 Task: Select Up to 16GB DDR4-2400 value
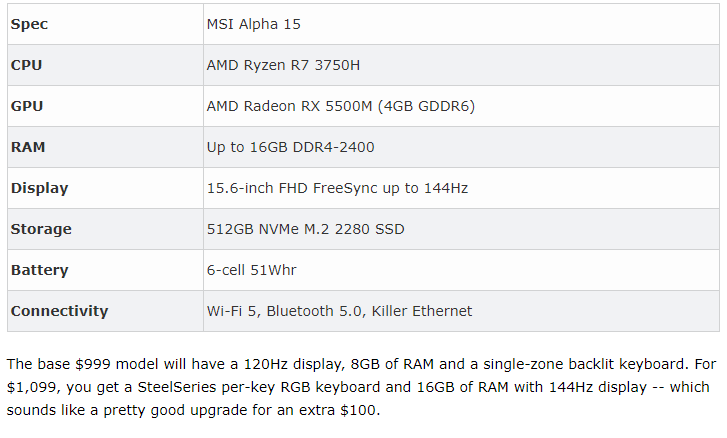[291, 147]
